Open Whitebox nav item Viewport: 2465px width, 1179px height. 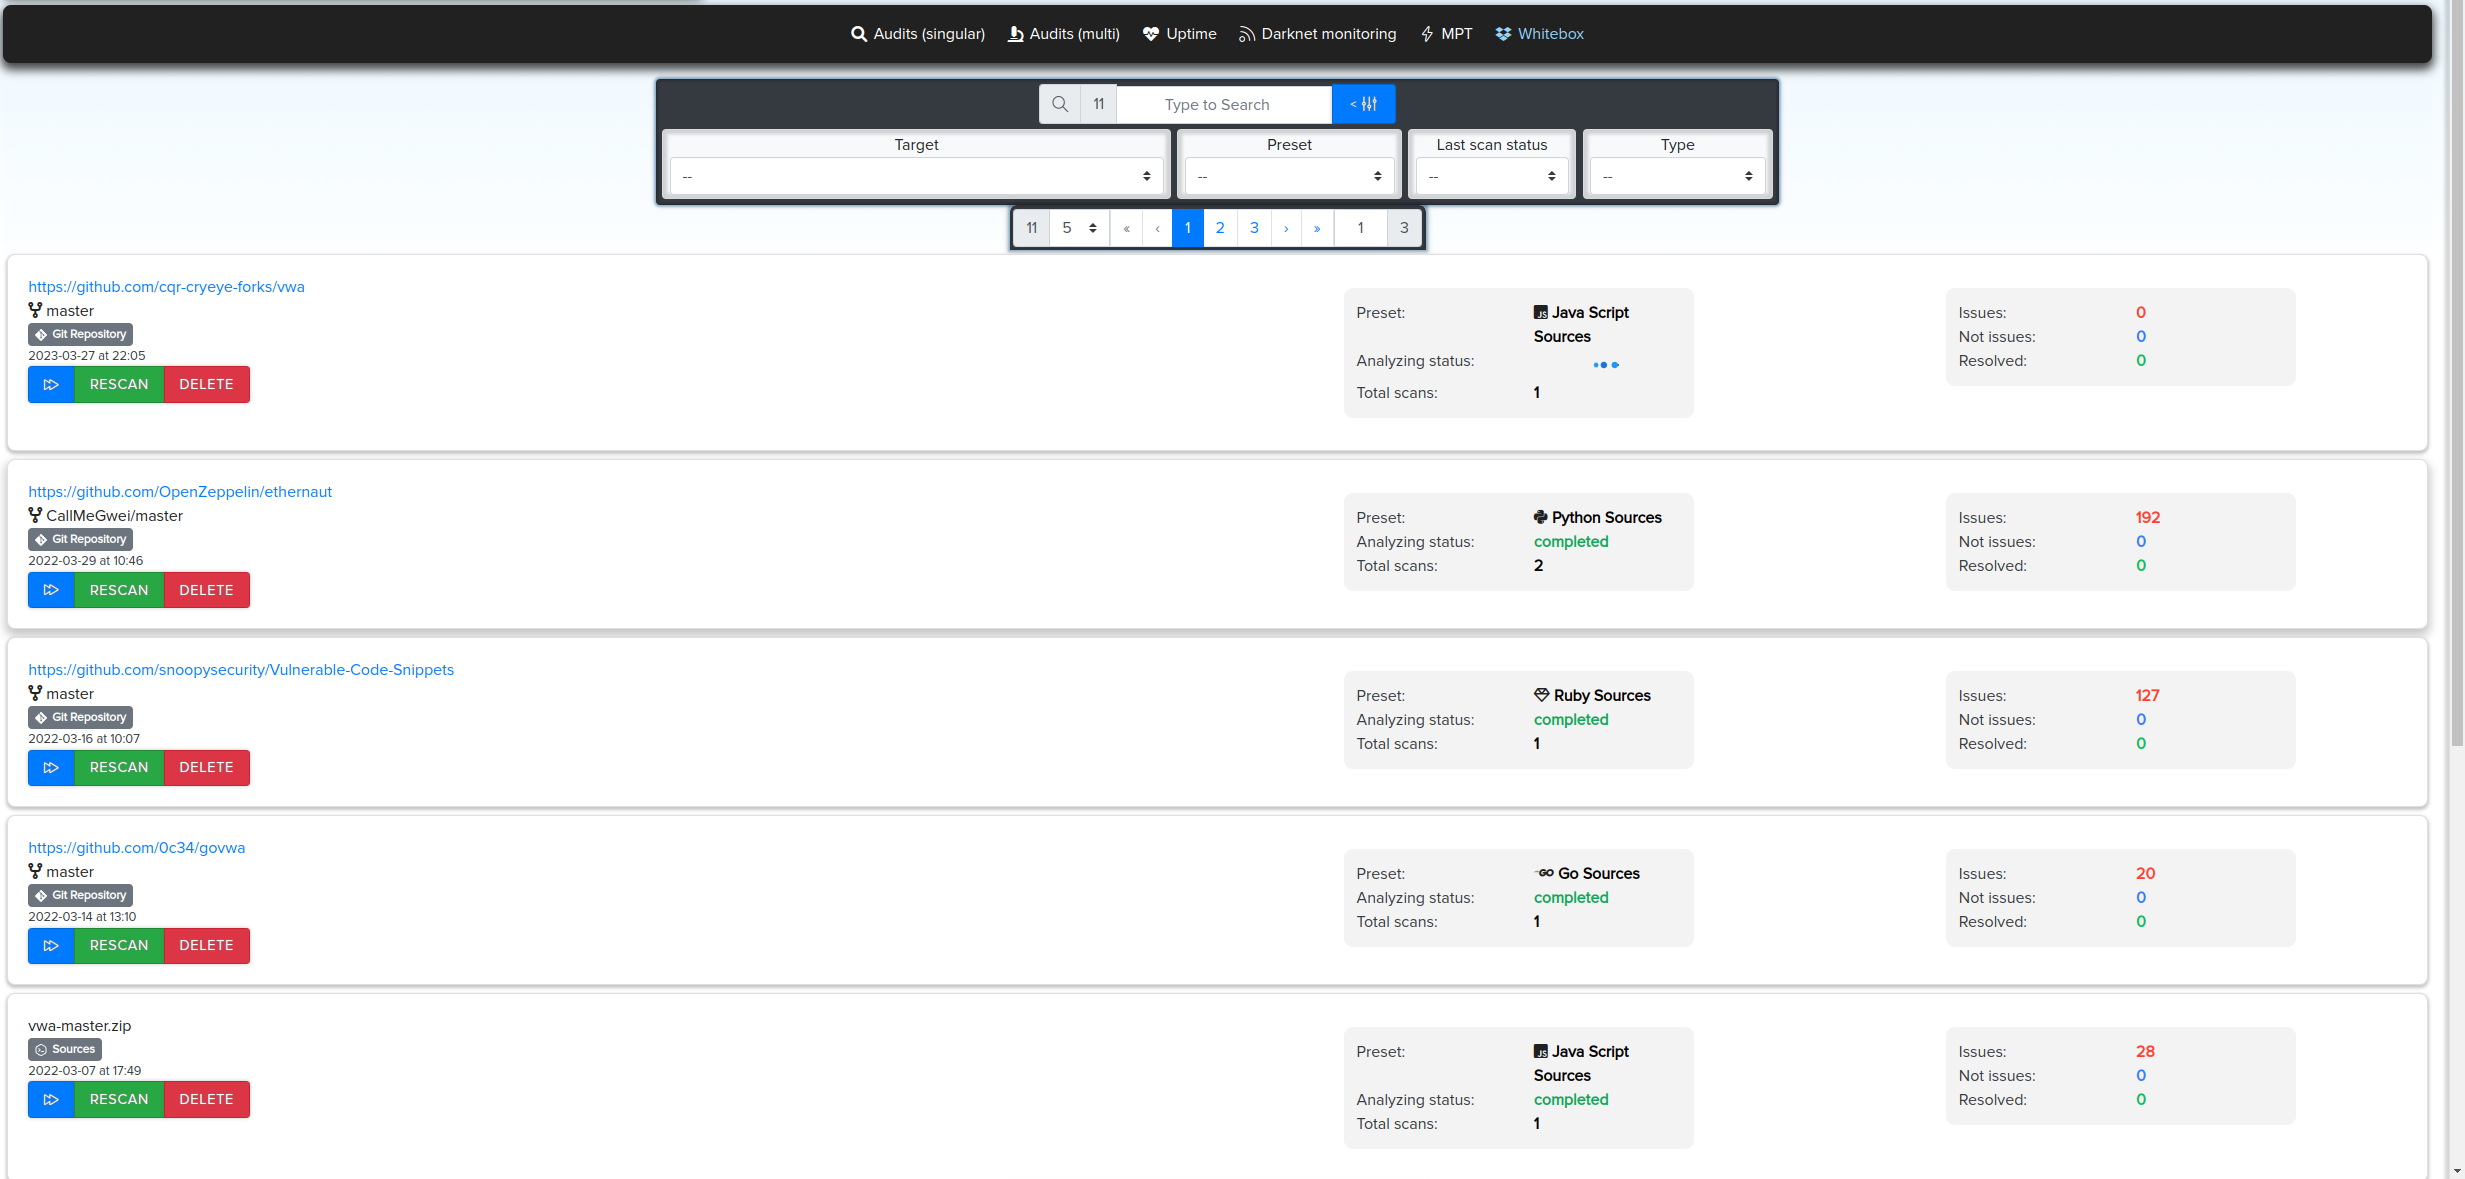(x=1539, y=34)
